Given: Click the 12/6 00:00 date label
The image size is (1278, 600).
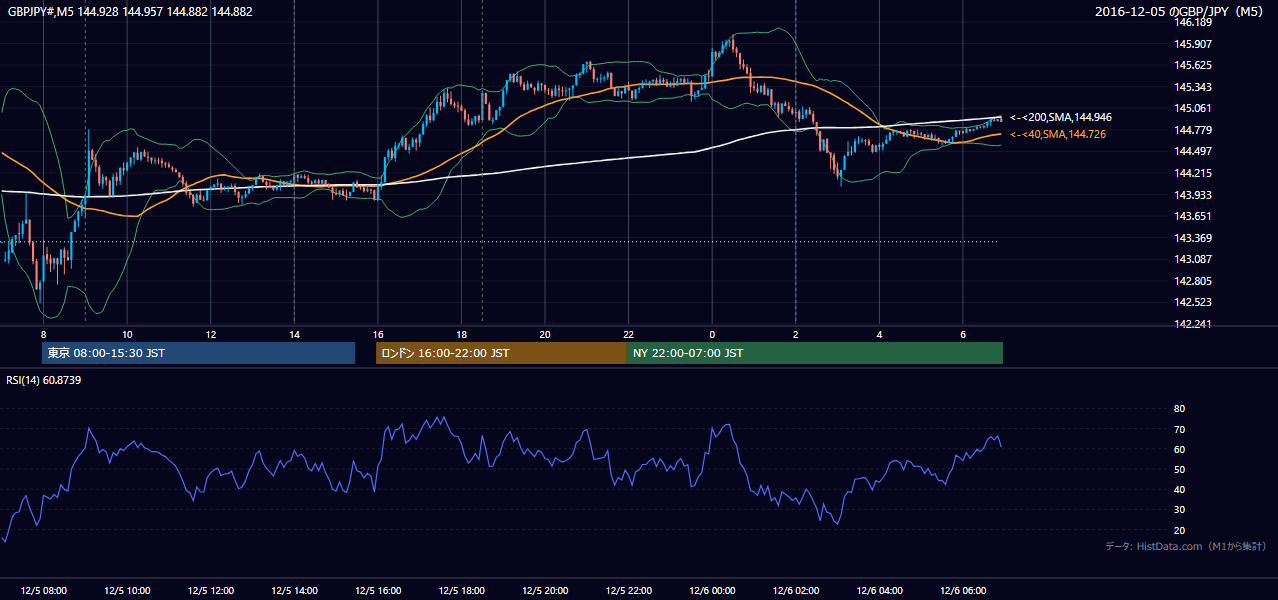Looking at the screenshot, I should point(712,591).
